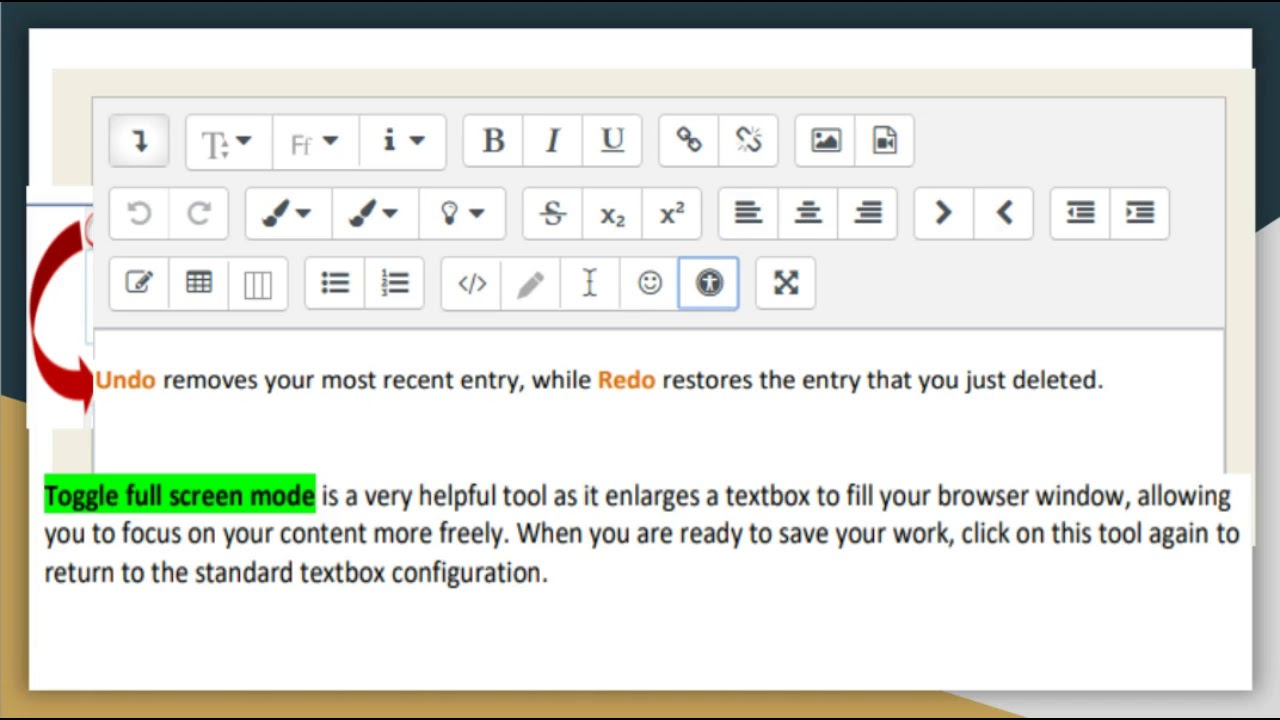Click inside the editor text area
Image resolution: width=1280 pixels, height=720 pixels.
click(658, 400)
